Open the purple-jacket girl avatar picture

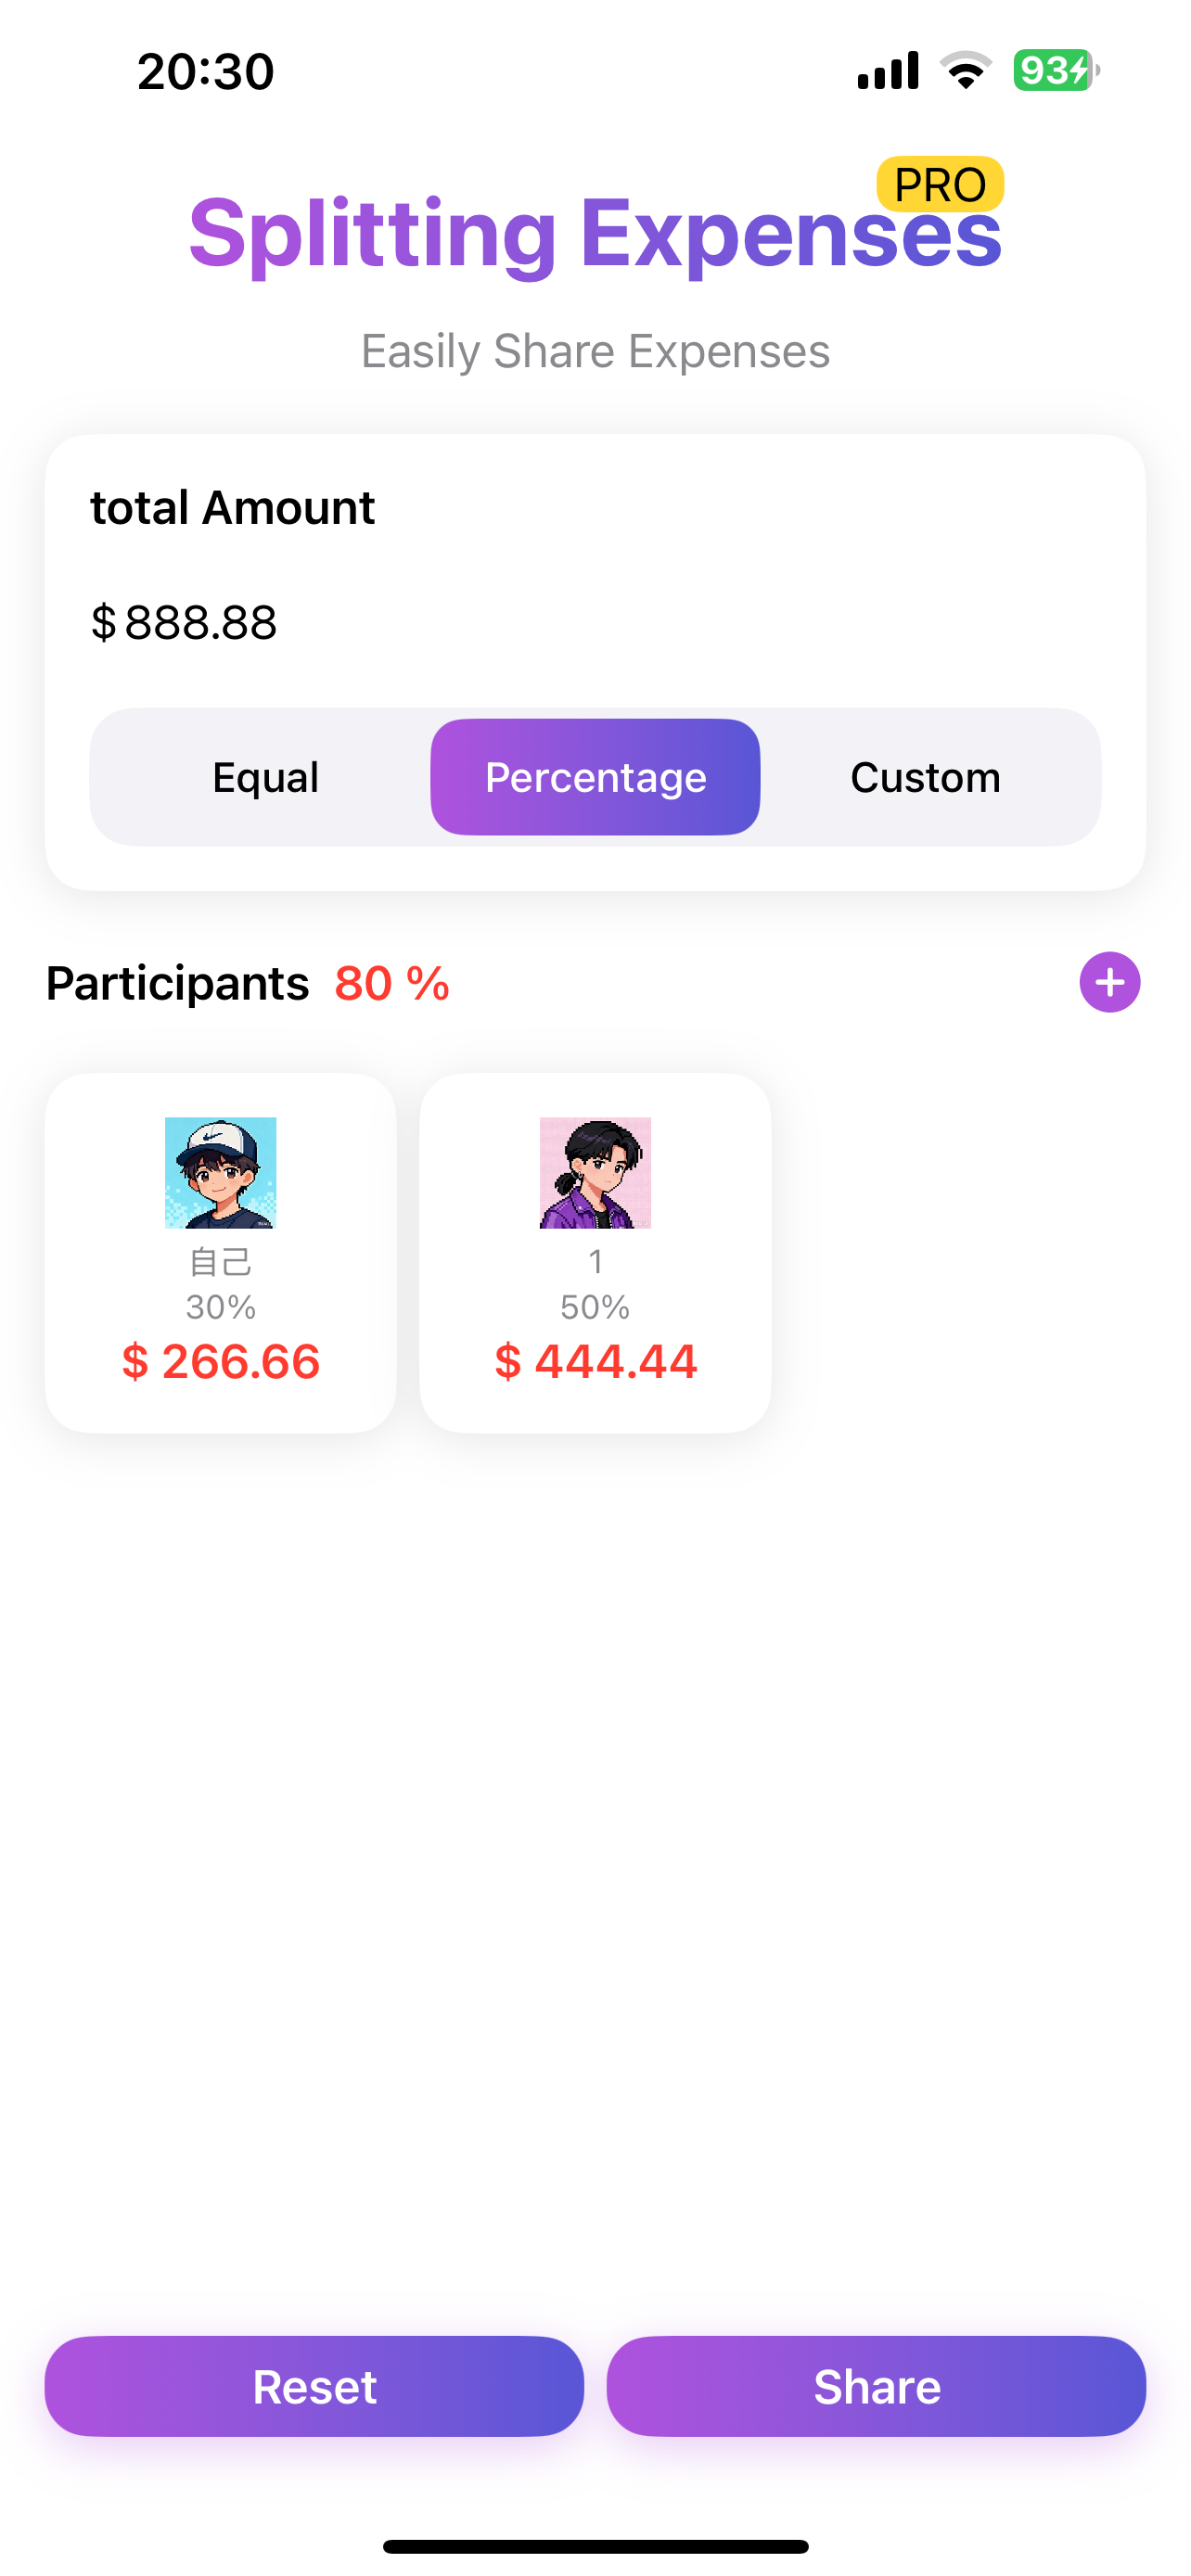click(x=595, y=1172)
